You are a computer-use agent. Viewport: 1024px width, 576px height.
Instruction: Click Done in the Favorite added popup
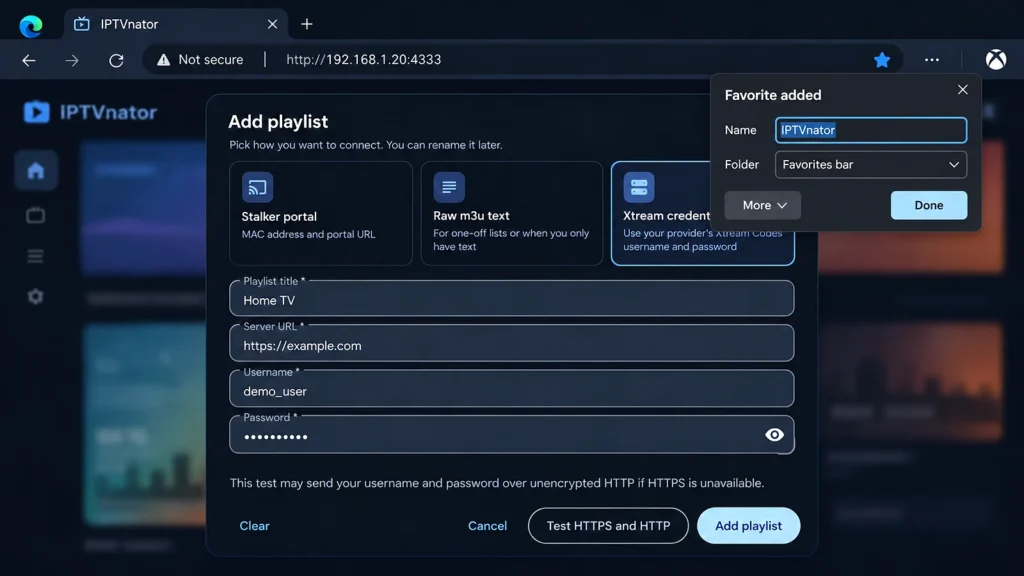[929, 205]
